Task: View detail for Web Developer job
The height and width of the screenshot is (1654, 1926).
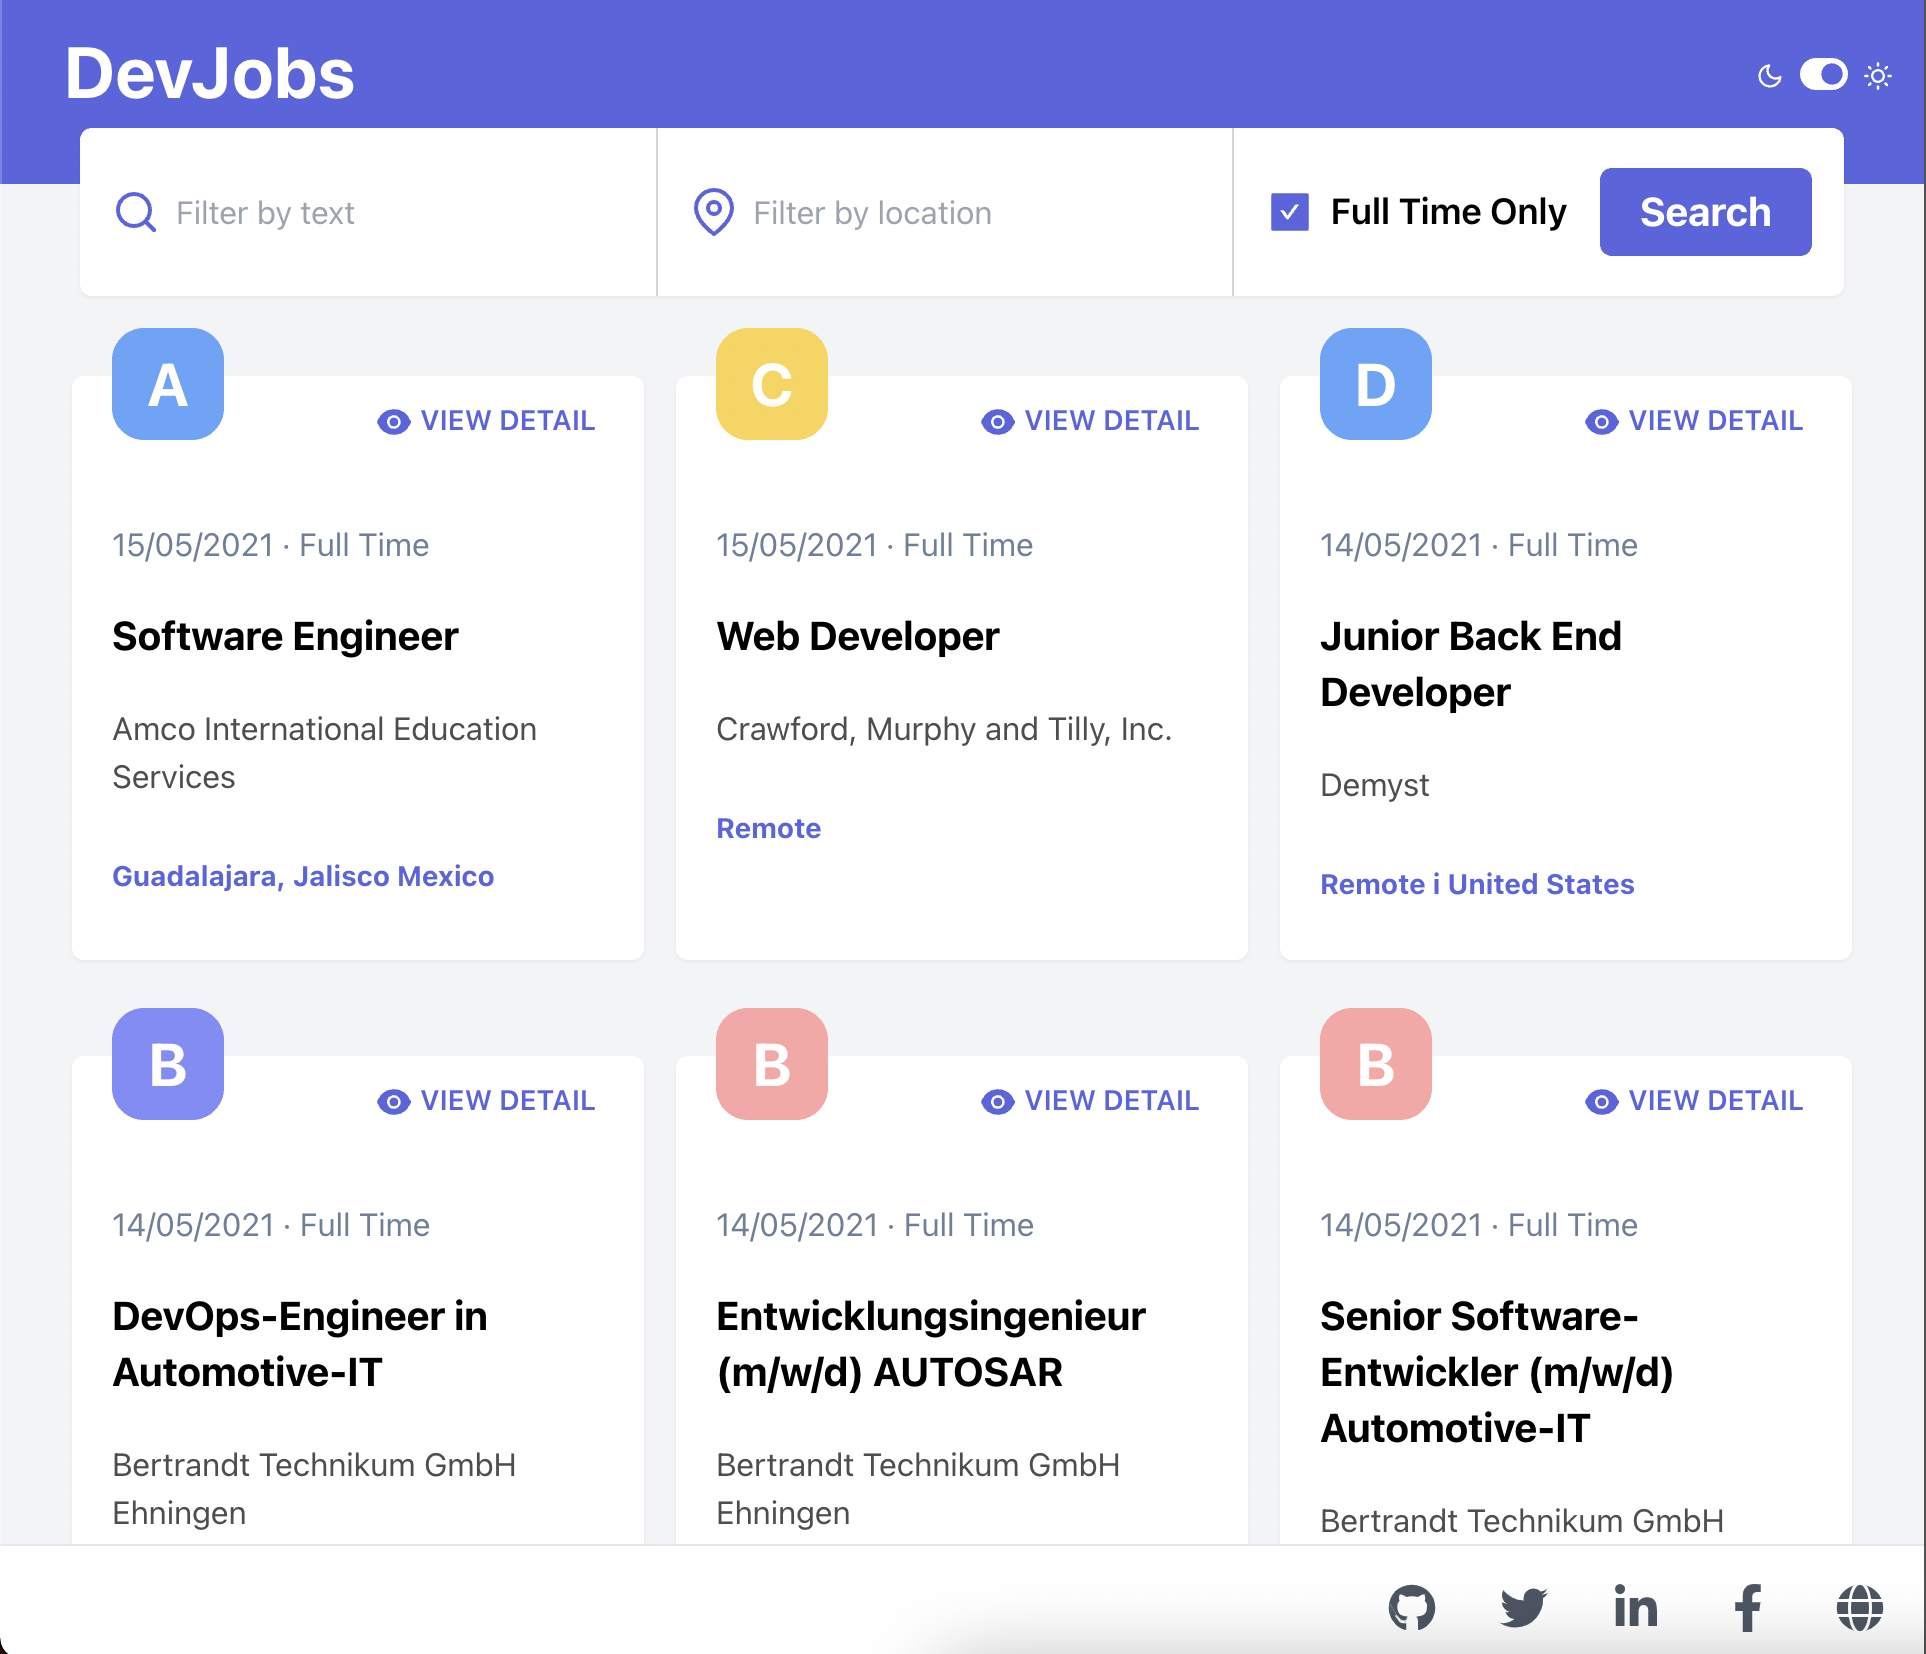Action: (1091, 421)
